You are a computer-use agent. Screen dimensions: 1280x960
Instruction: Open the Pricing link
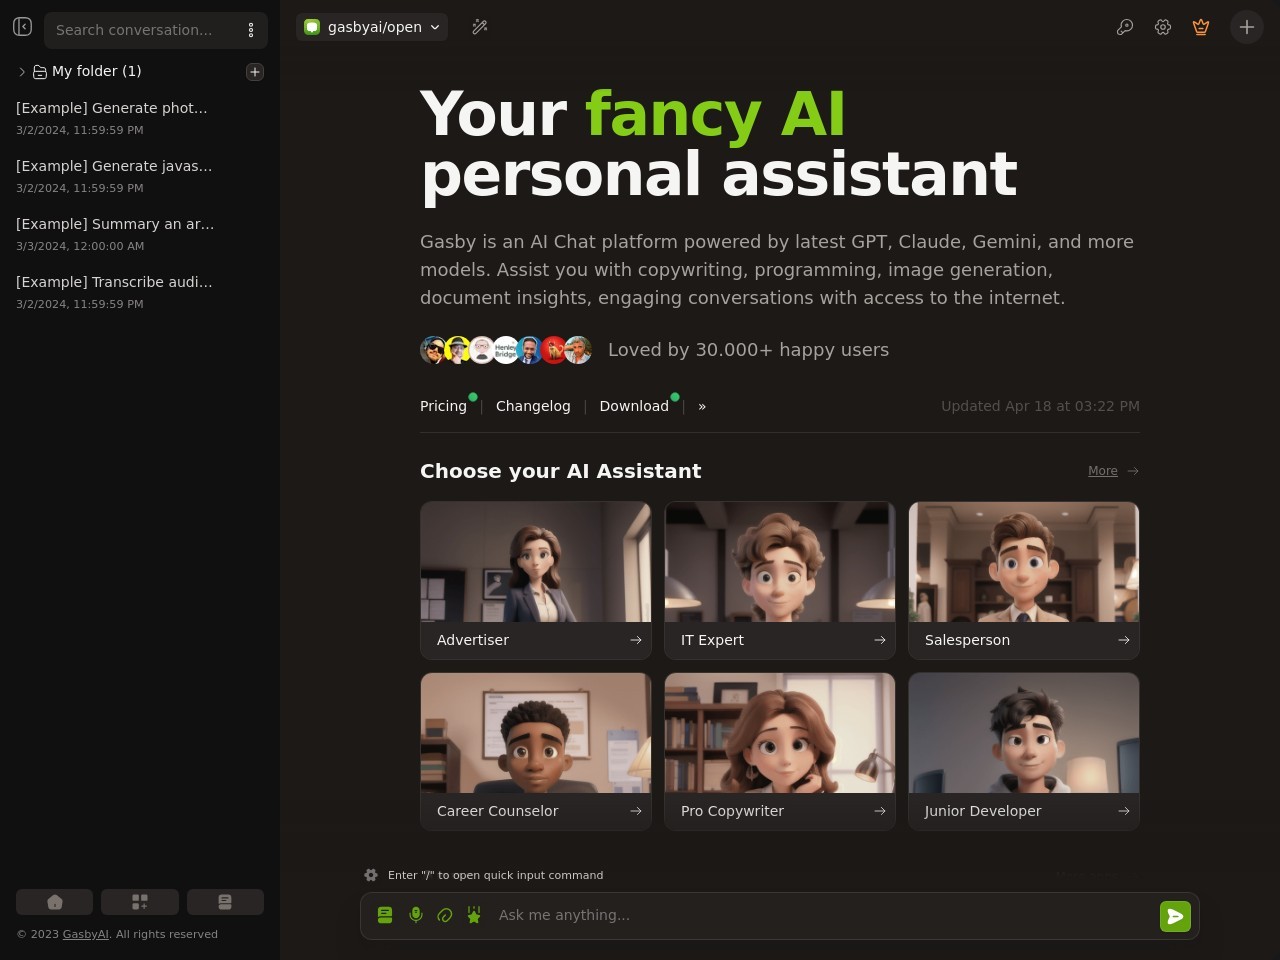(x=443, y=406)
